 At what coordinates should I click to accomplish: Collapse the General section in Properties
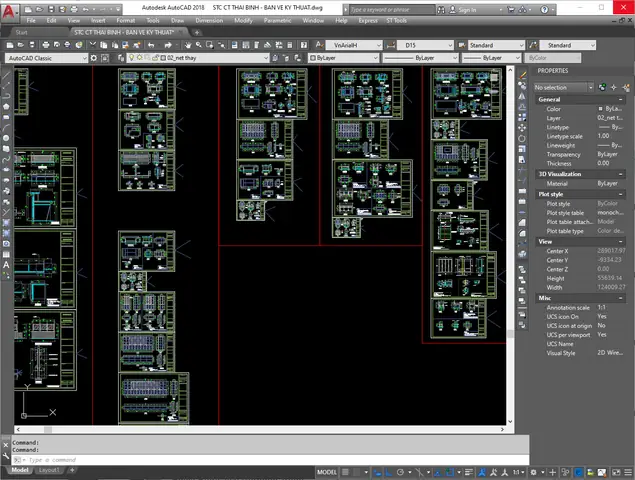620,99
